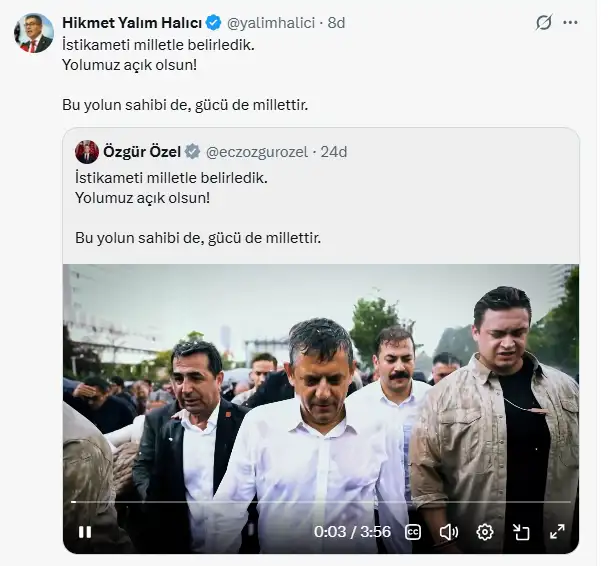Click the 8d post timestamp

pyautogui.click(x=336, y=23)
